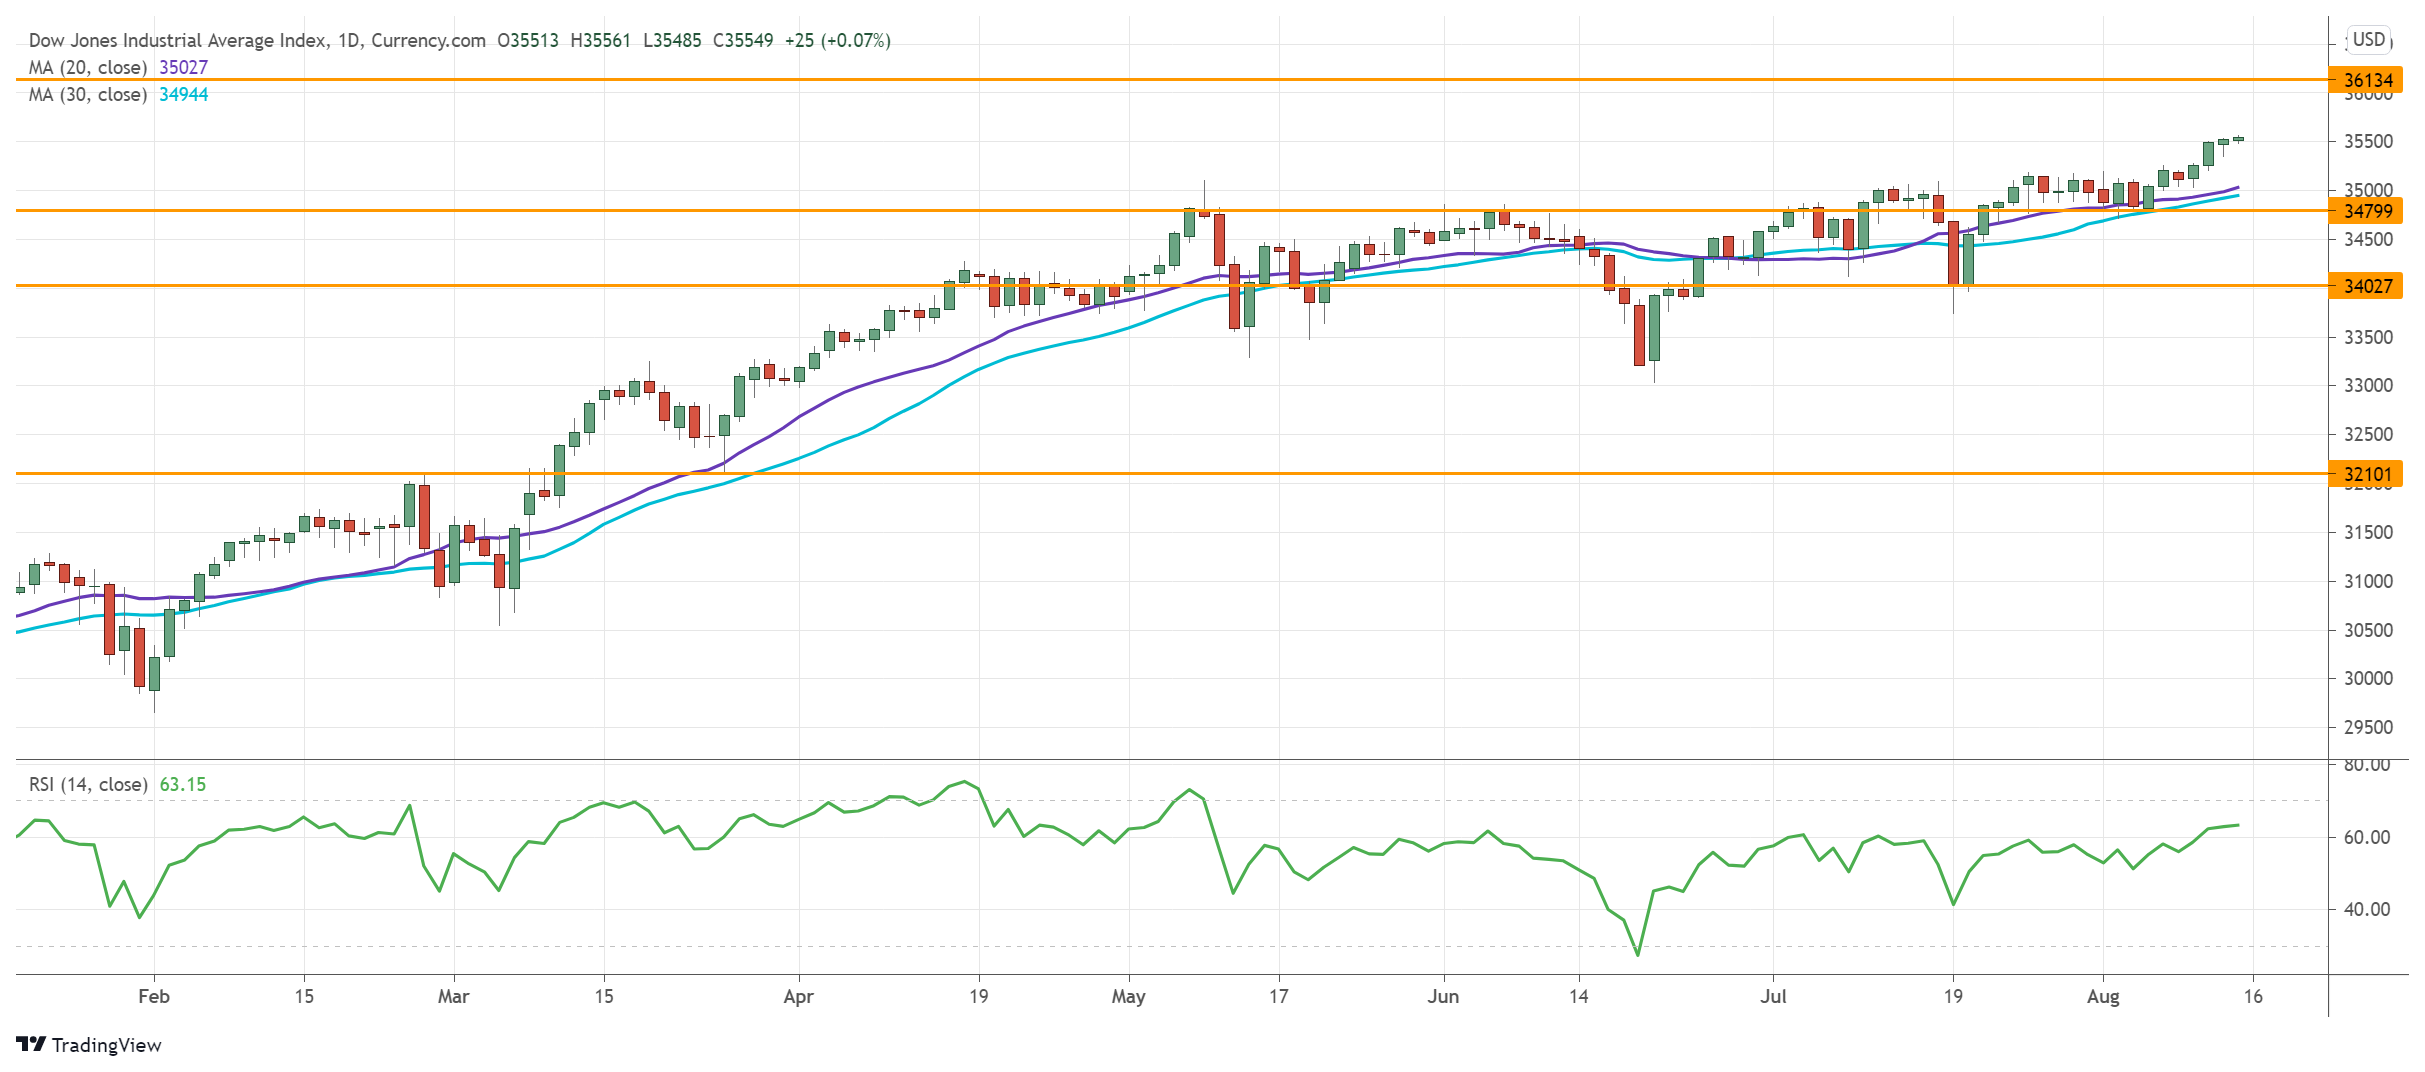Screen dimensions: 2425x1072
Task: Click the TradingView logo icon
Action: click(31, 1044)
